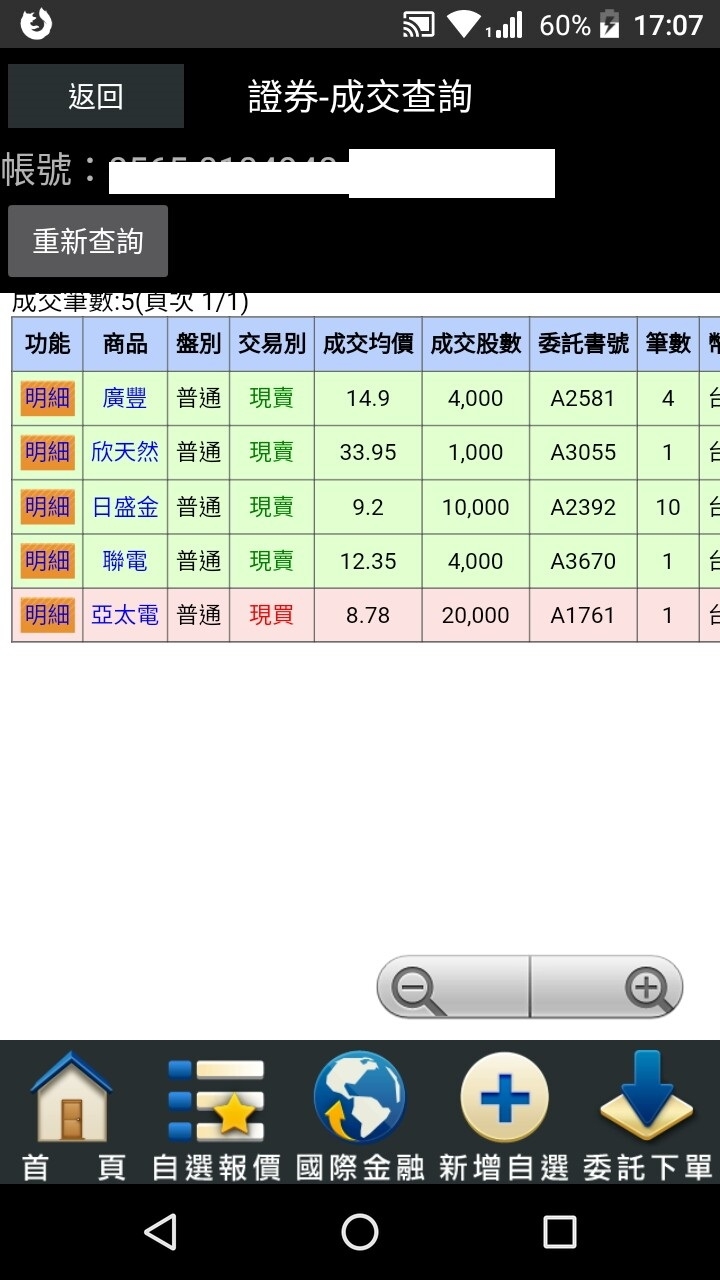720x1280 pixels.
Task: Click the price cell 14.9
Action: [368, 398]
